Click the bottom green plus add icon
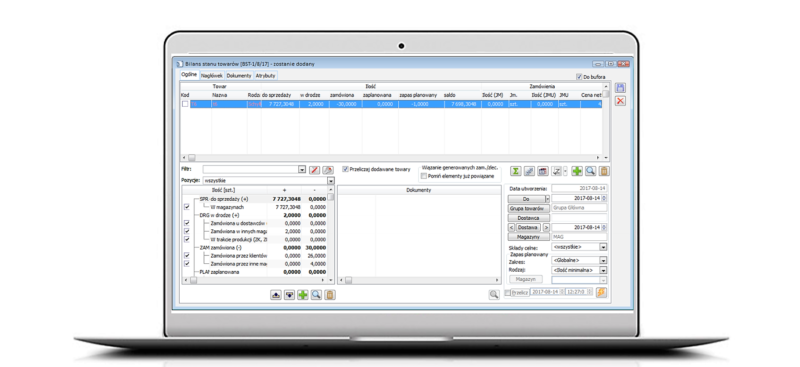 click(x=303, y=295)
